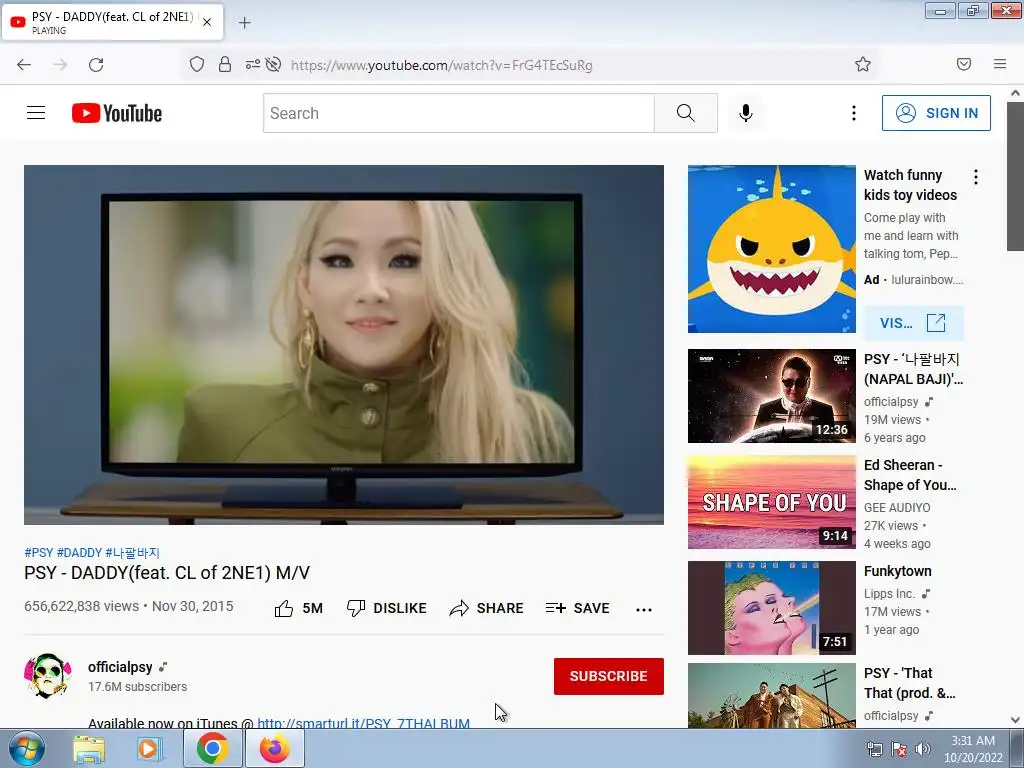
Task: Open the Shape of You thumbnail
Action: coord(771,502)
